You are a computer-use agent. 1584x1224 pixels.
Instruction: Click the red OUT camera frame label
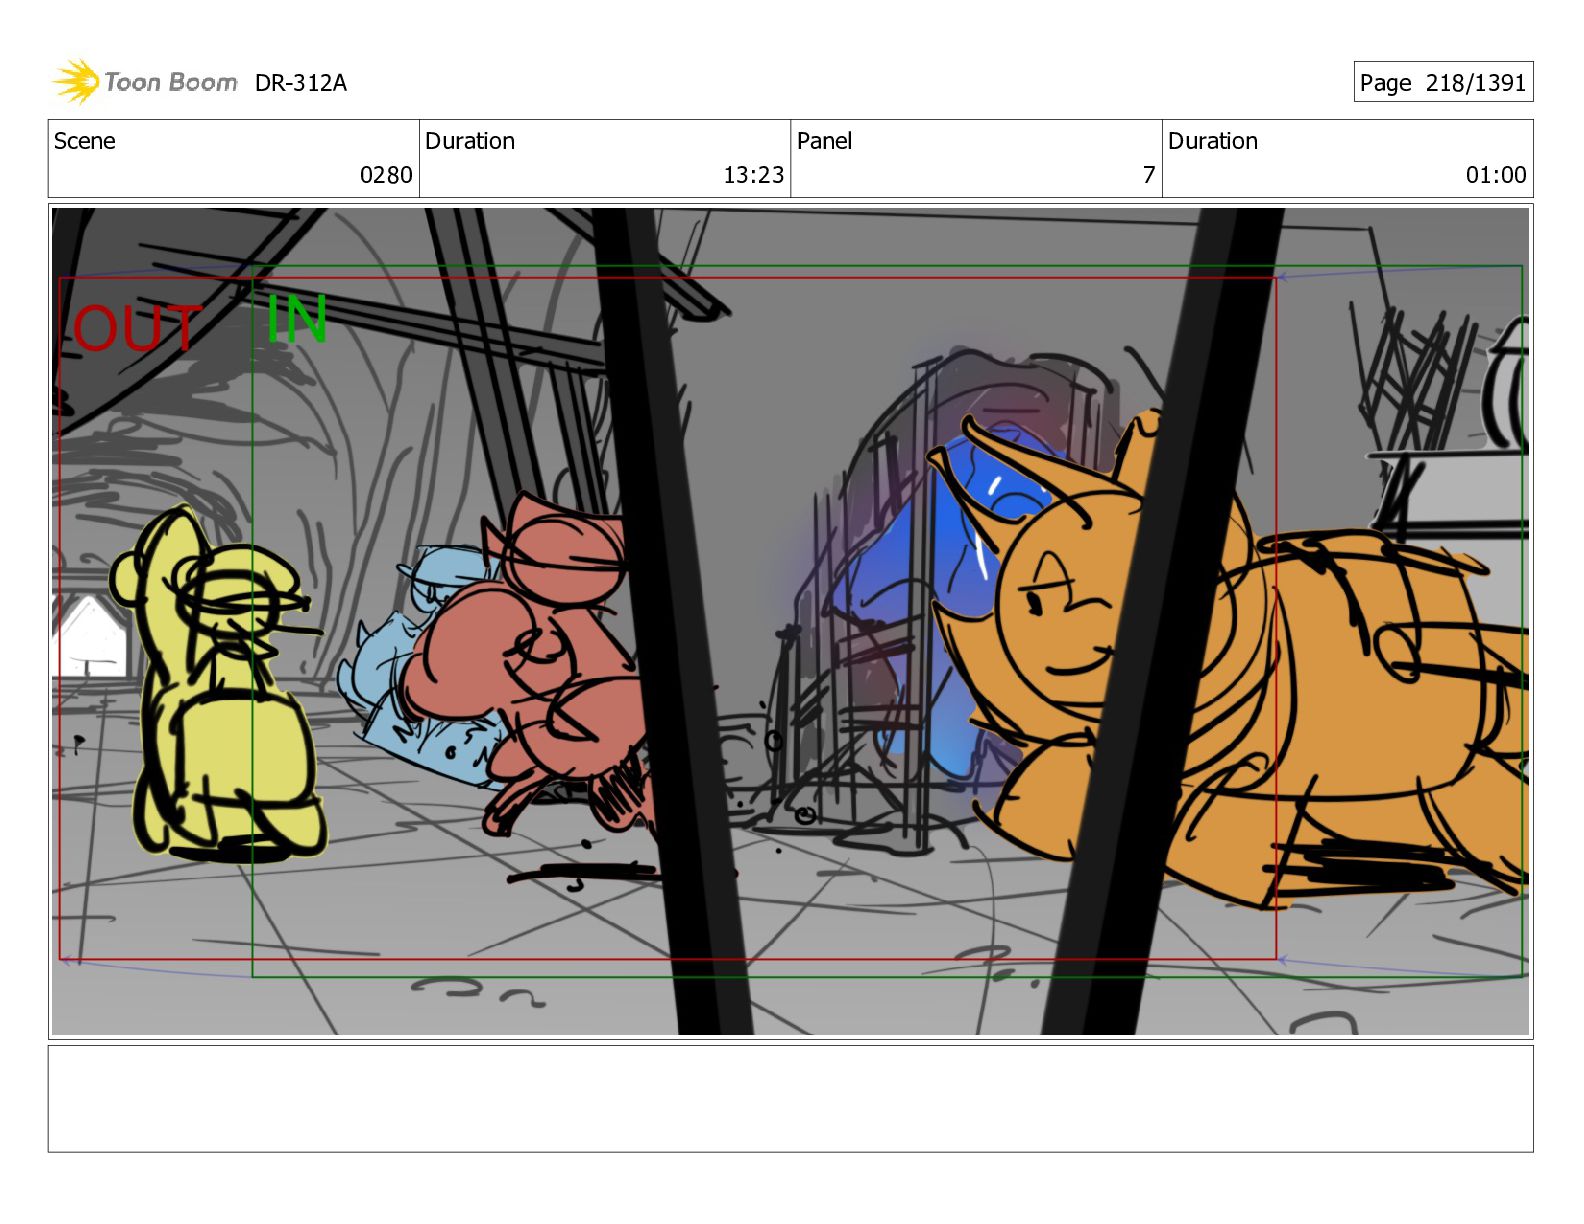click(x=137, y=329)
